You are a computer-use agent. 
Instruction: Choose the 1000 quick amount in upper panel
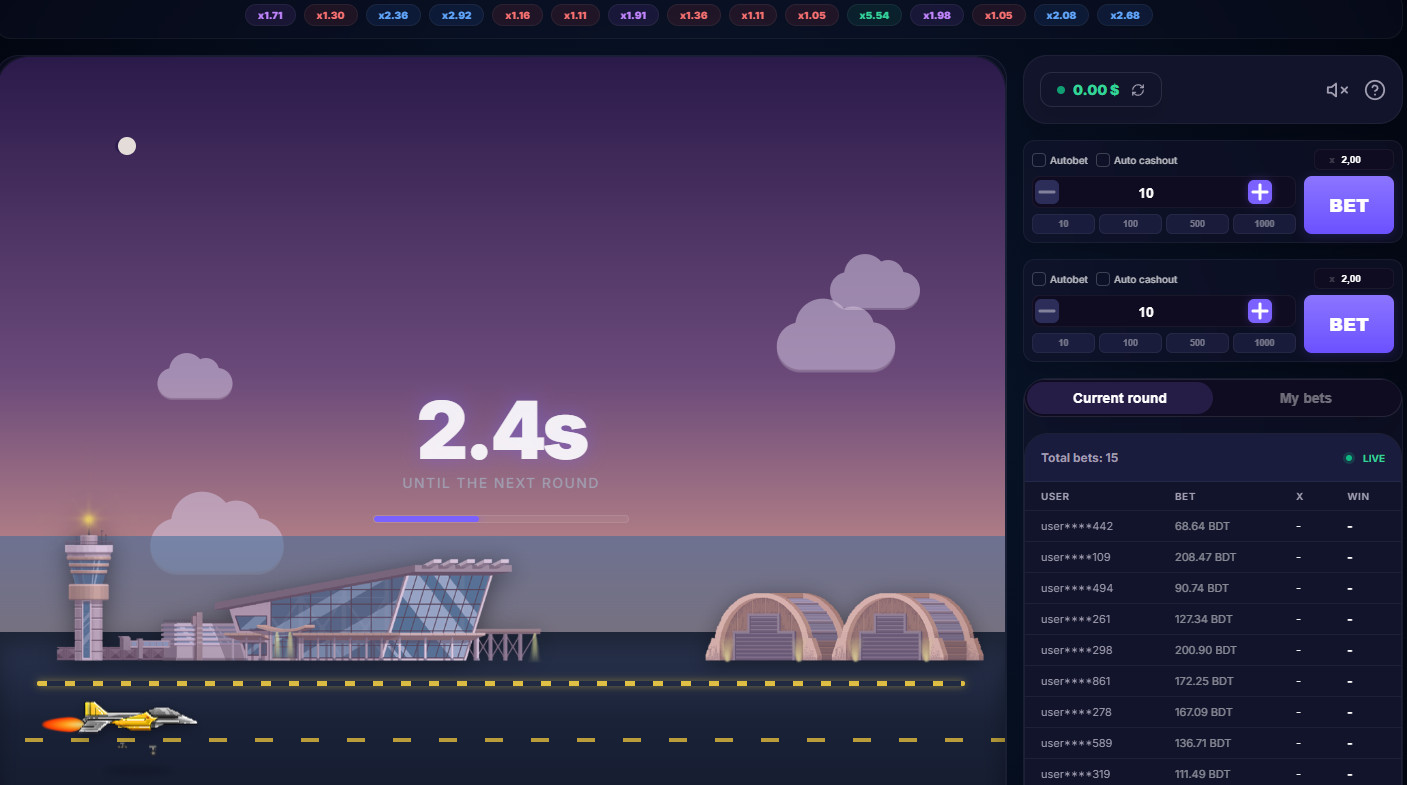tap(1264, 224)
